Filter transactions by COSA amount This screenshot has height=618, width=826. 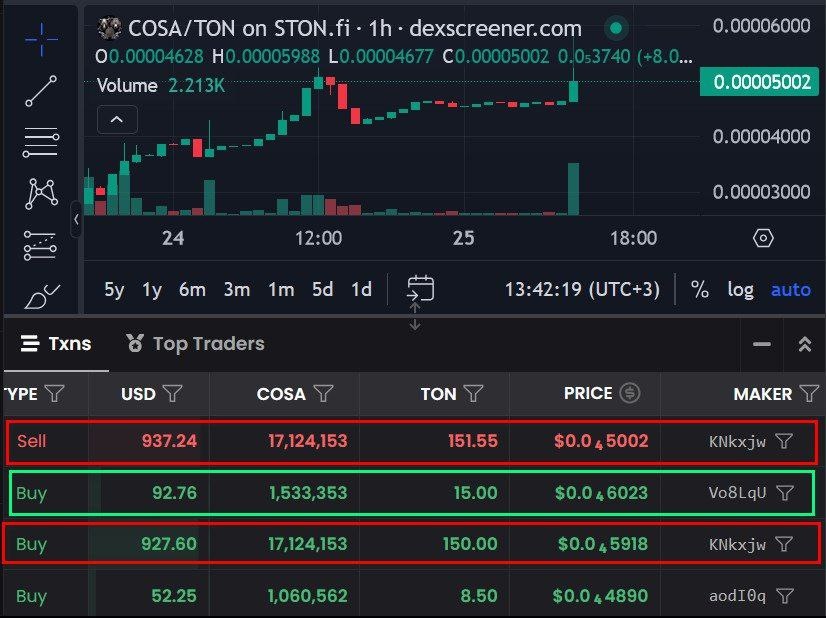323,393
